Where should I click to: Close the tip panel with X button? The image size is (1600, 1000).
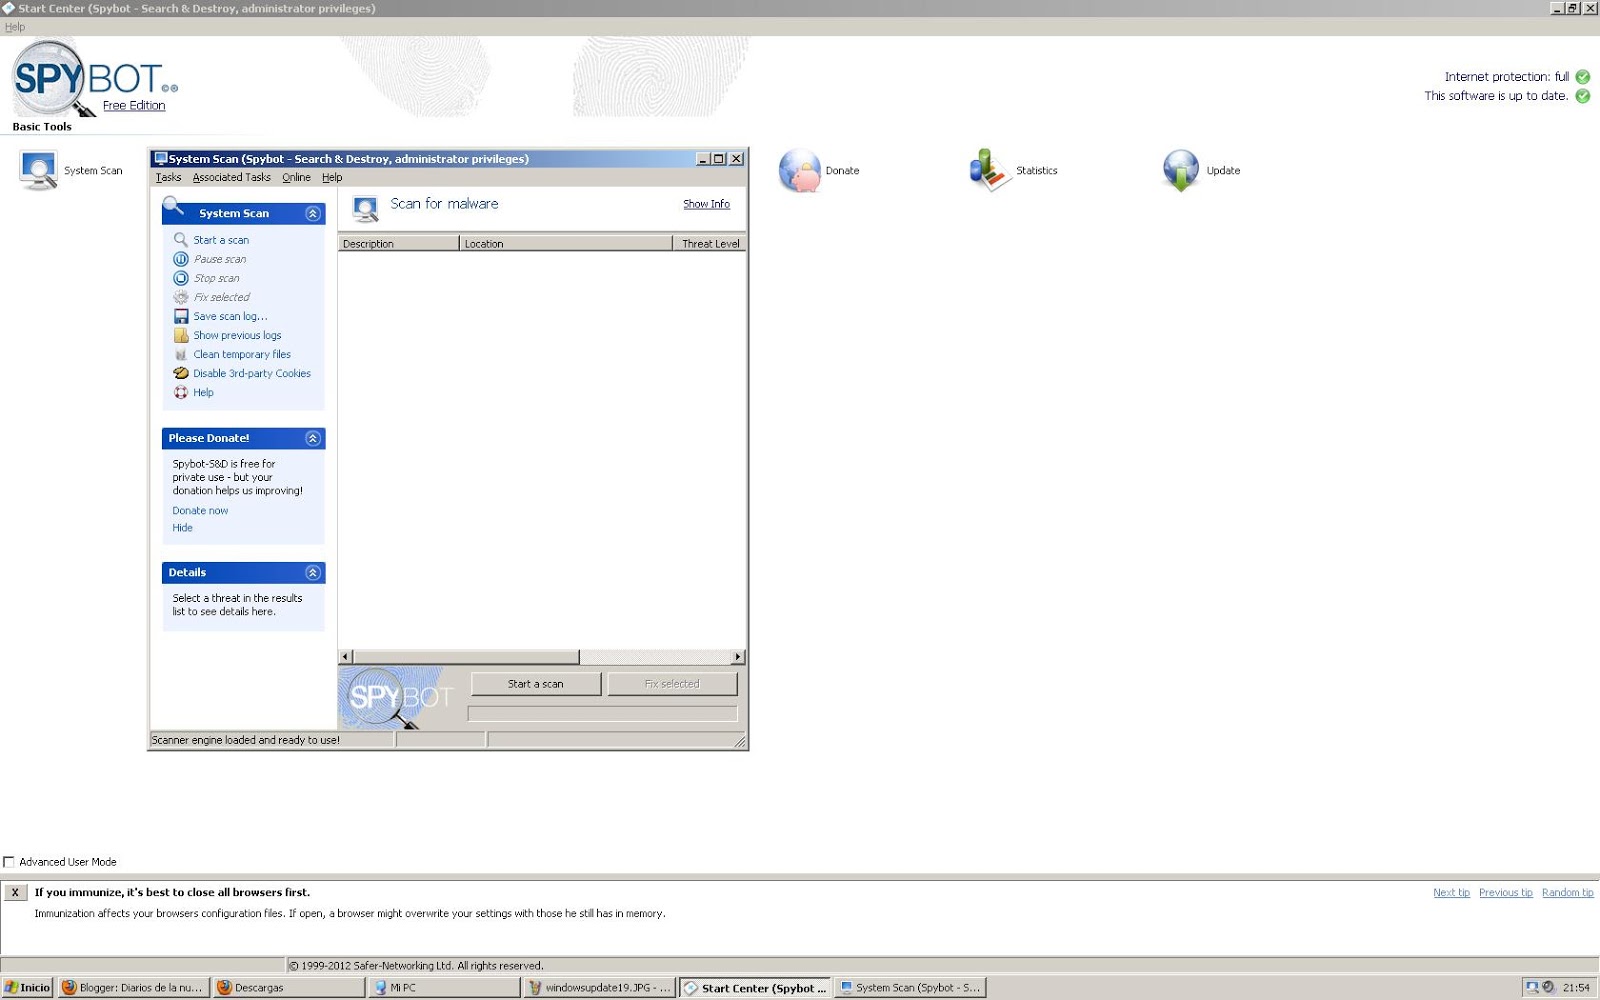(15, 893)
